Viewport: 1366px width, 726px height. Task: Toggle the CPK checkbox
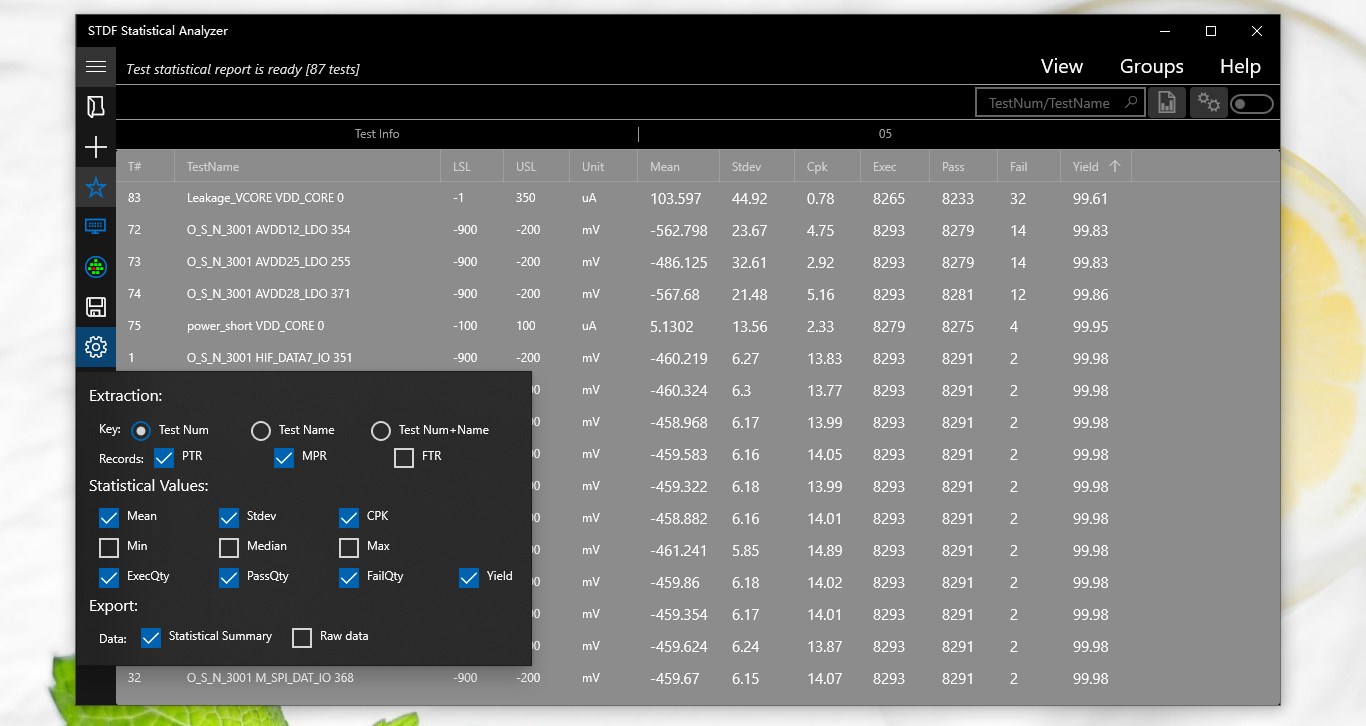click(x=349, y=518)
